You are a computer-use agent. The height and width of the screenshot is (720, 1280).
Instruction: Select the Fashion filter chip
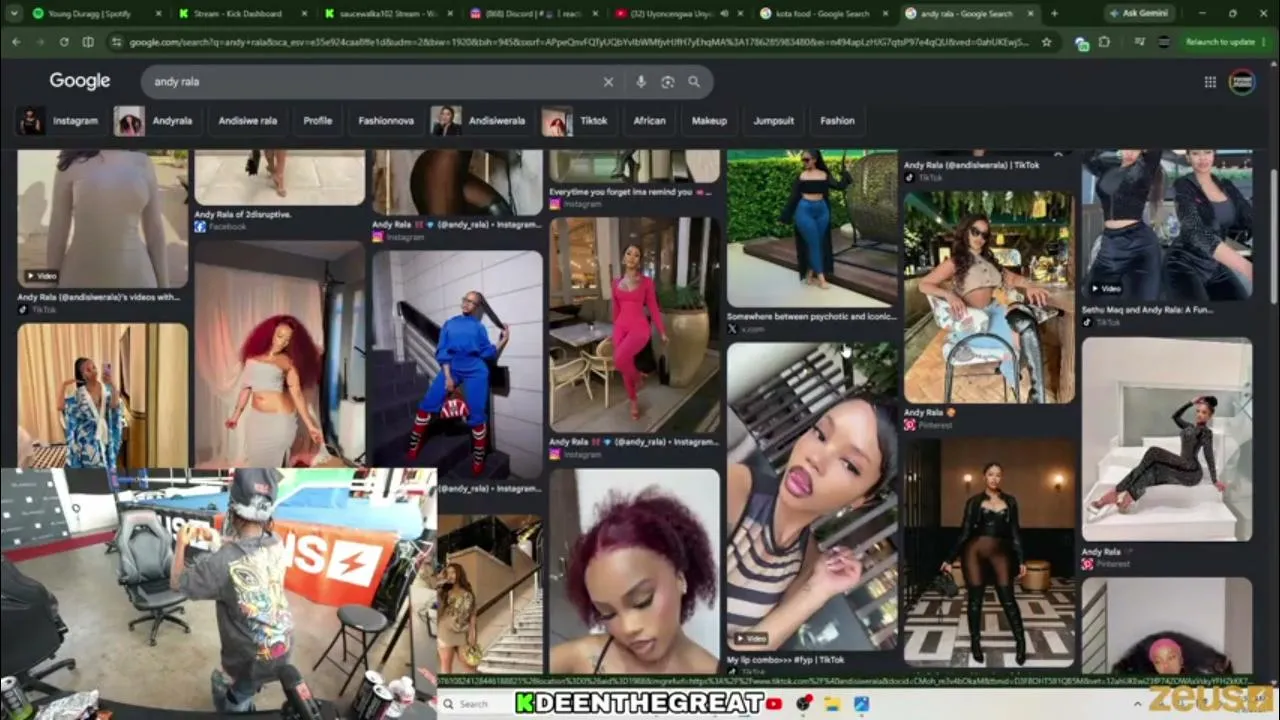pos(837,121)
